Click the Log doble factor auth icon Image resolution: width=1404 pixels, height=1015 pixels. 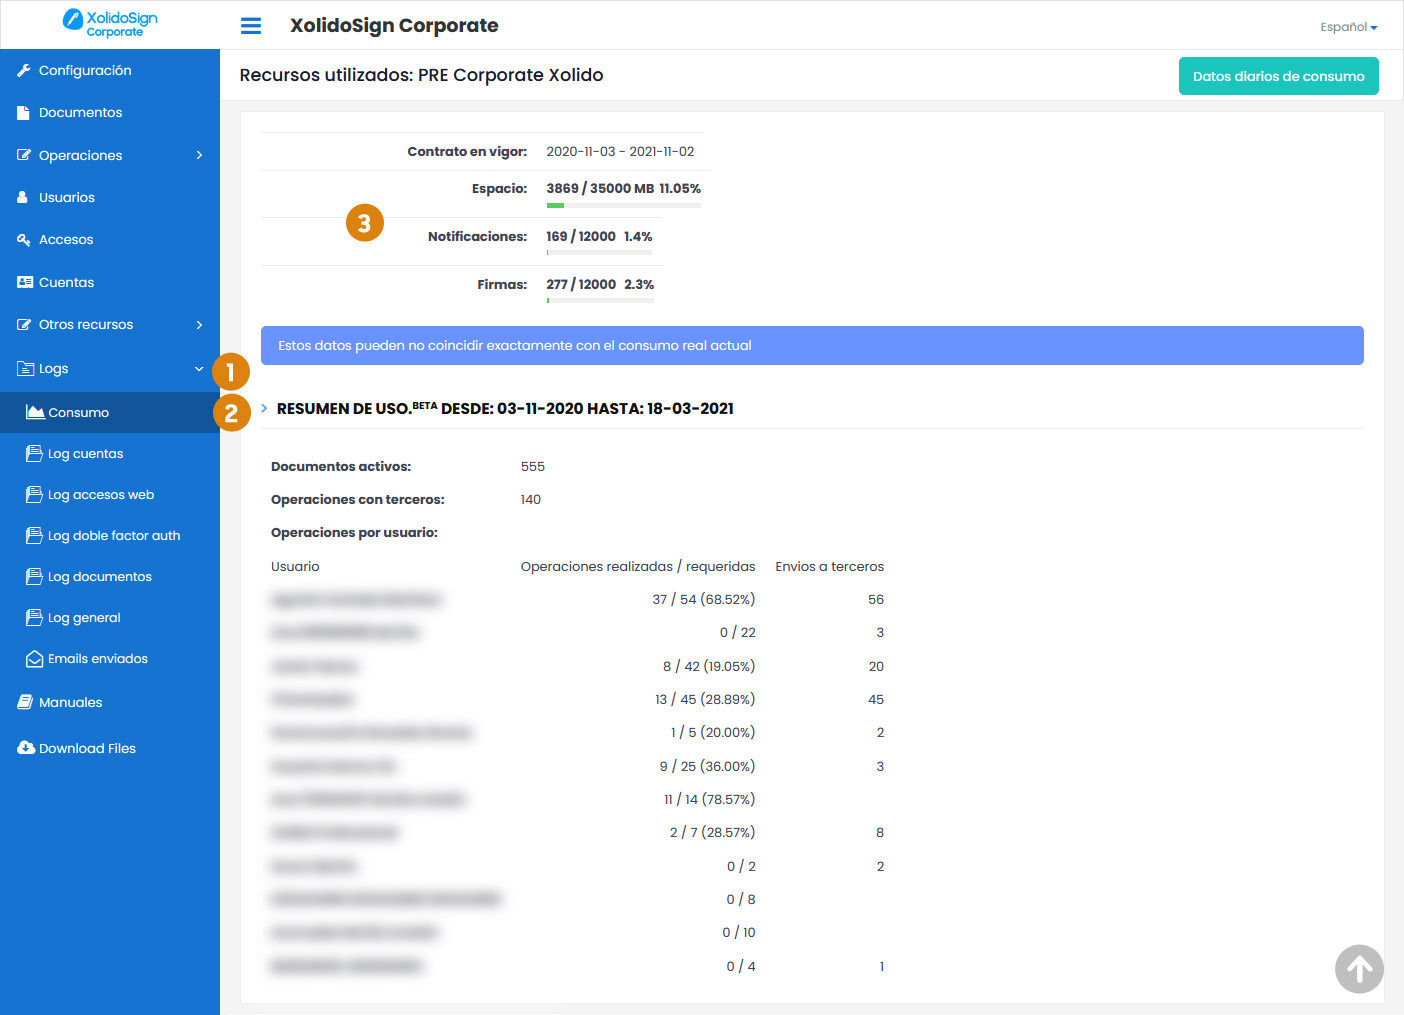(x=34, y=535)
